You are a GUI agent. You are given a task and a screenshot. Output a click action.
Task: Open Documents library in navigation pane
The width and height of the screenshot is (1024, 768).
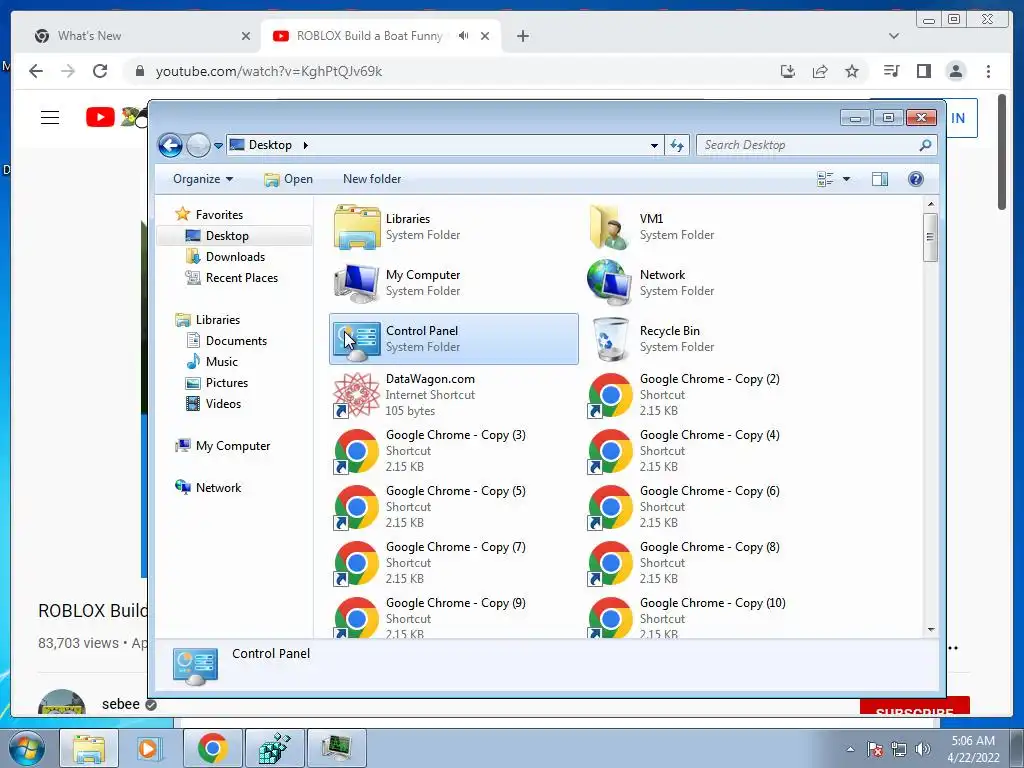(x=227, y=340)
